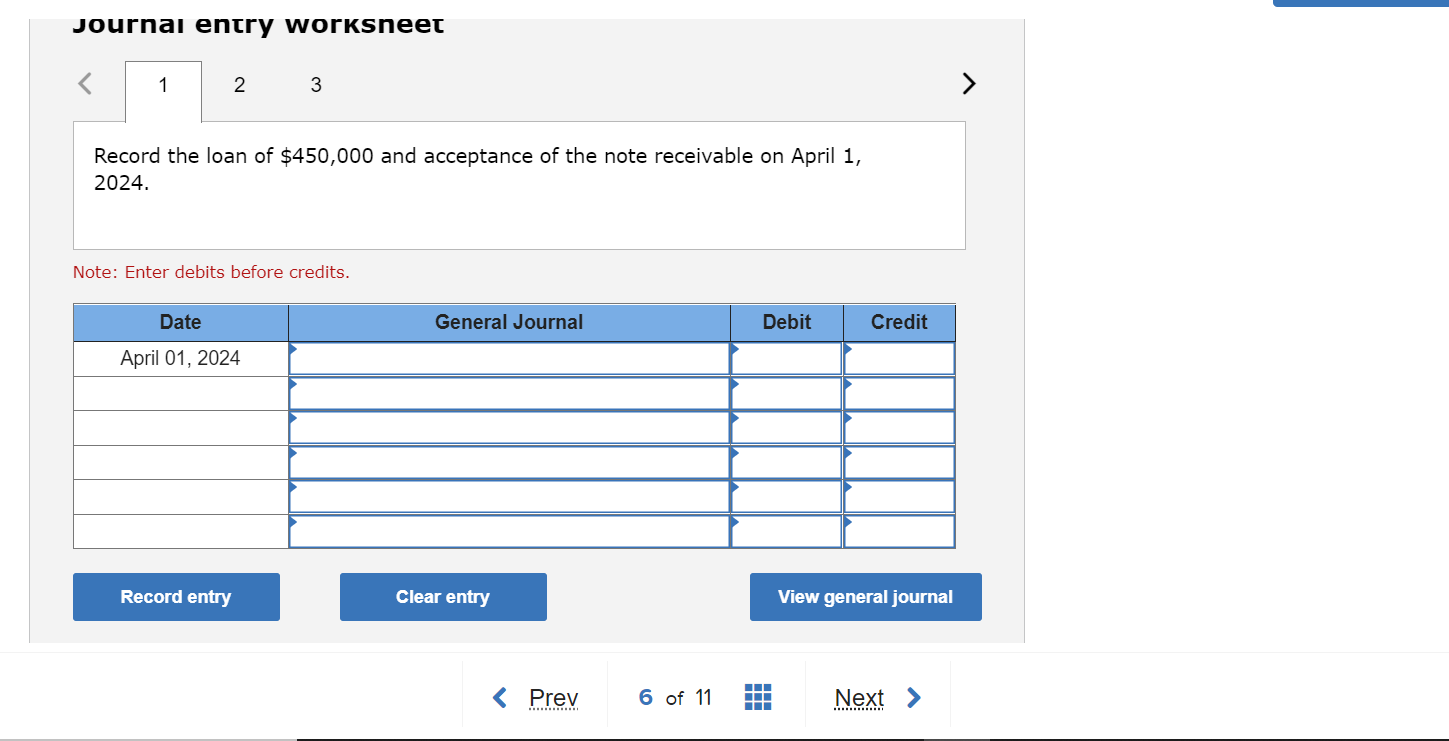Viewport: 1449px width, 741px height.
Task: Open the question grid navigator icon
Action: coord(758,697)
